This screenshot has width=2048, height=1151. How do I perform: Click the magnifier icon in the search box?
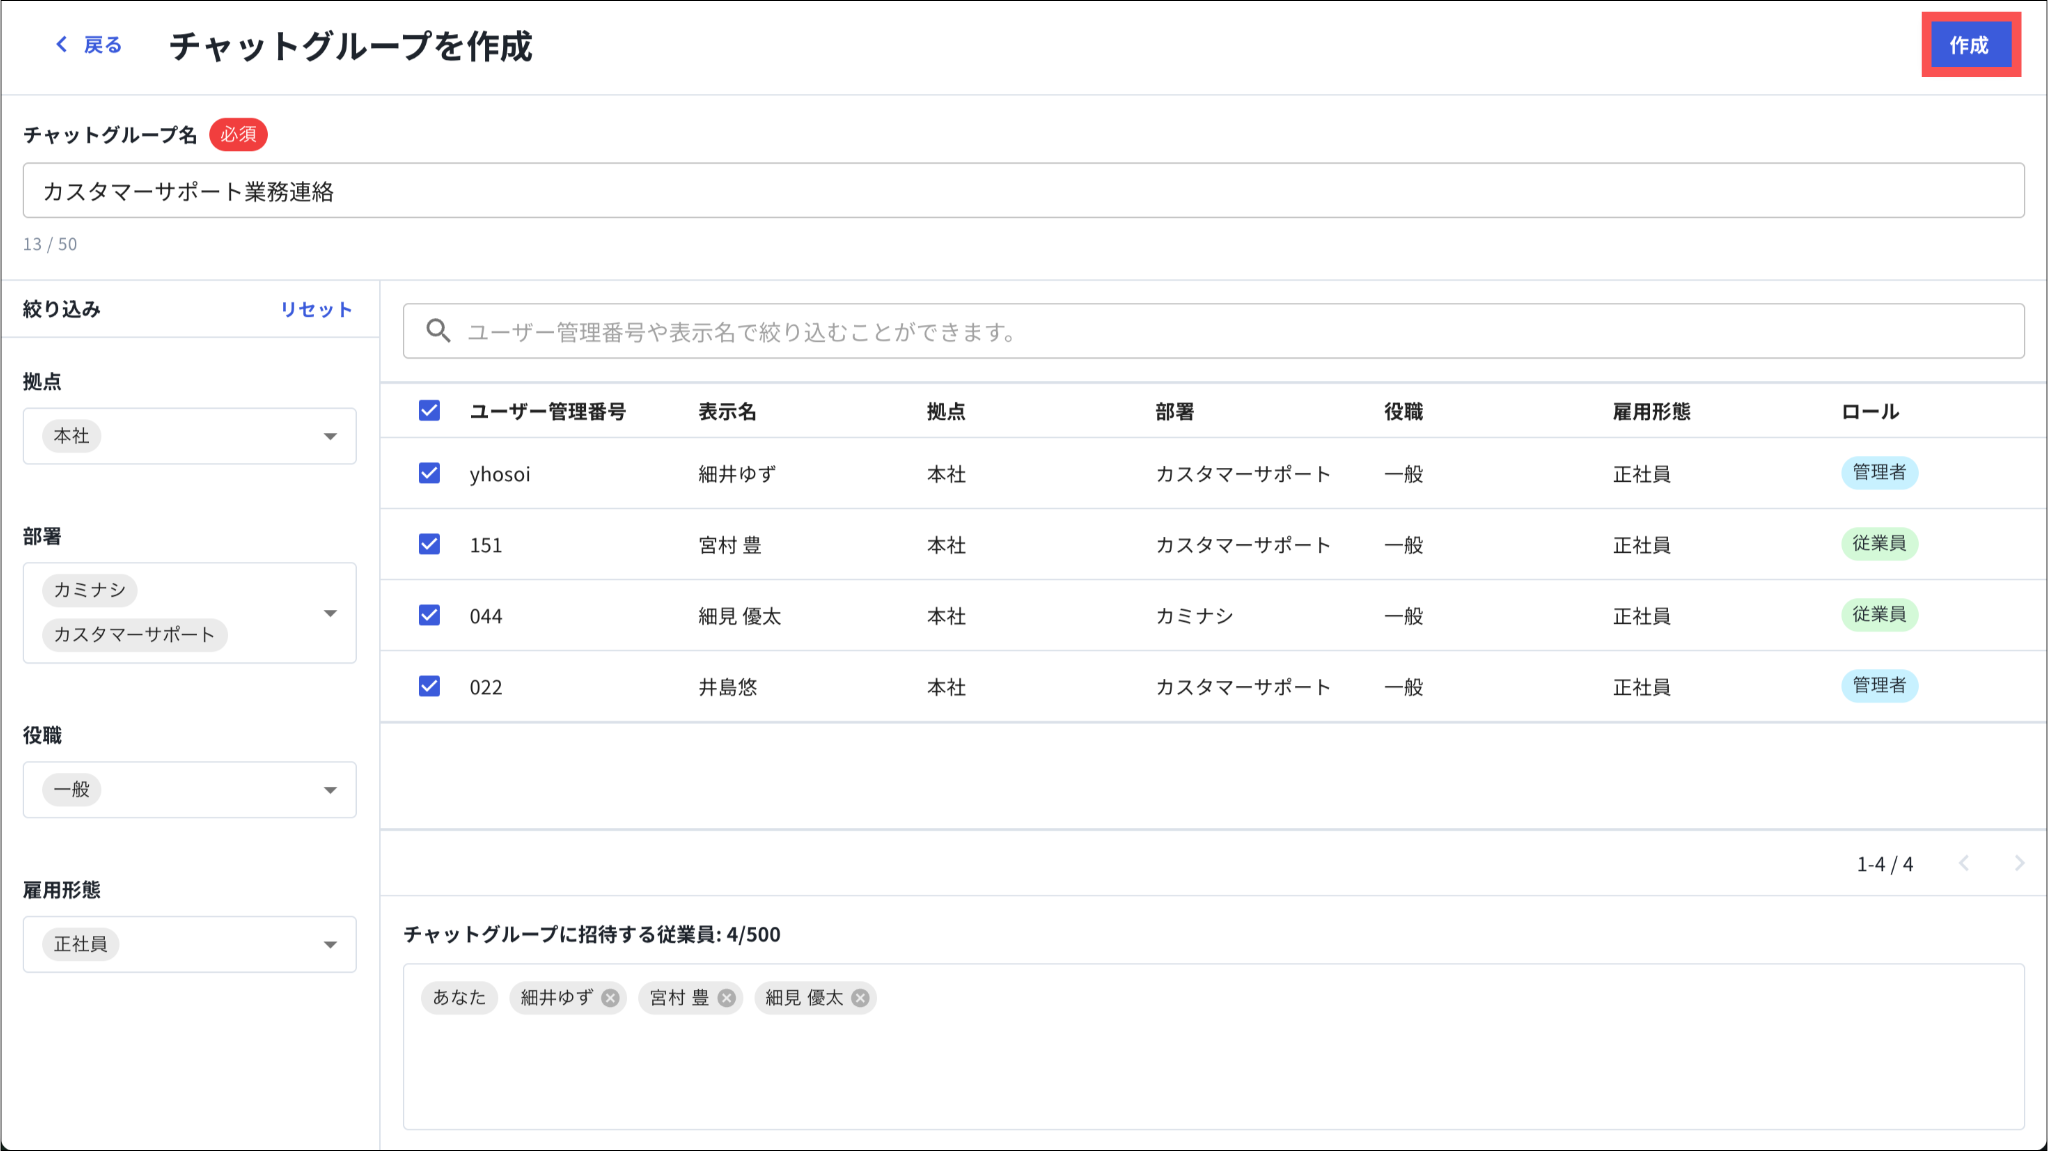[x=438, y=331]
